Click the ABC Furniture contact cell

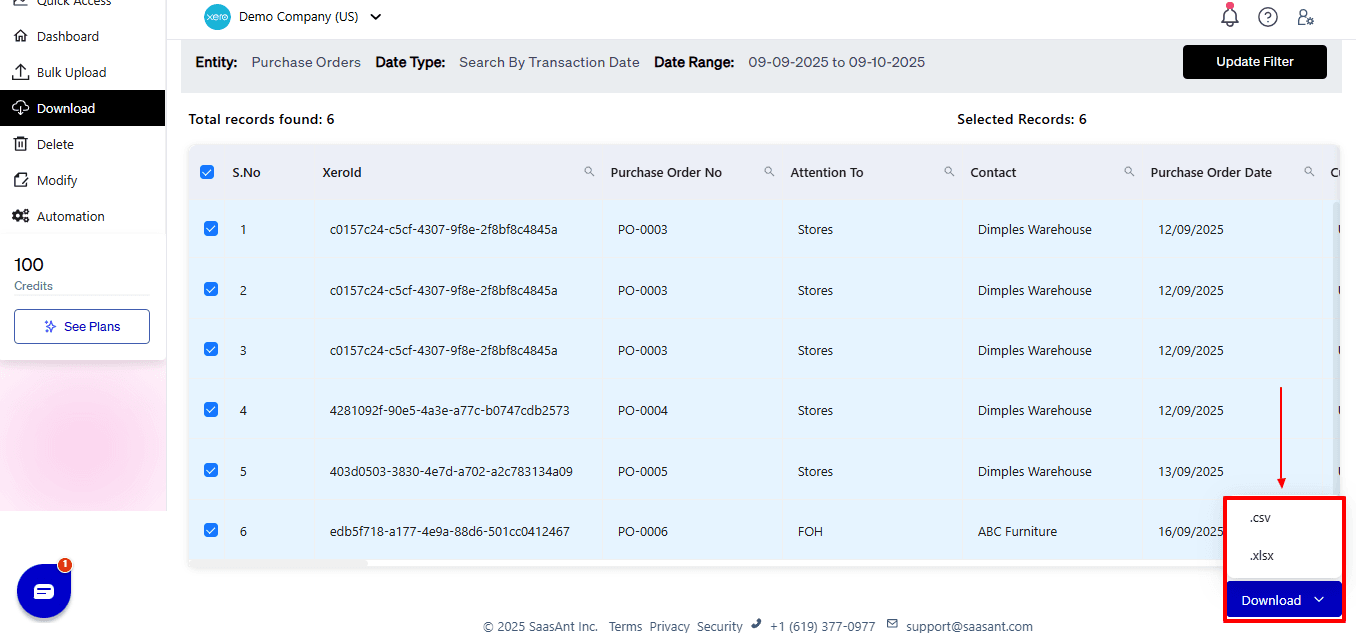(x=1017, y=531)
